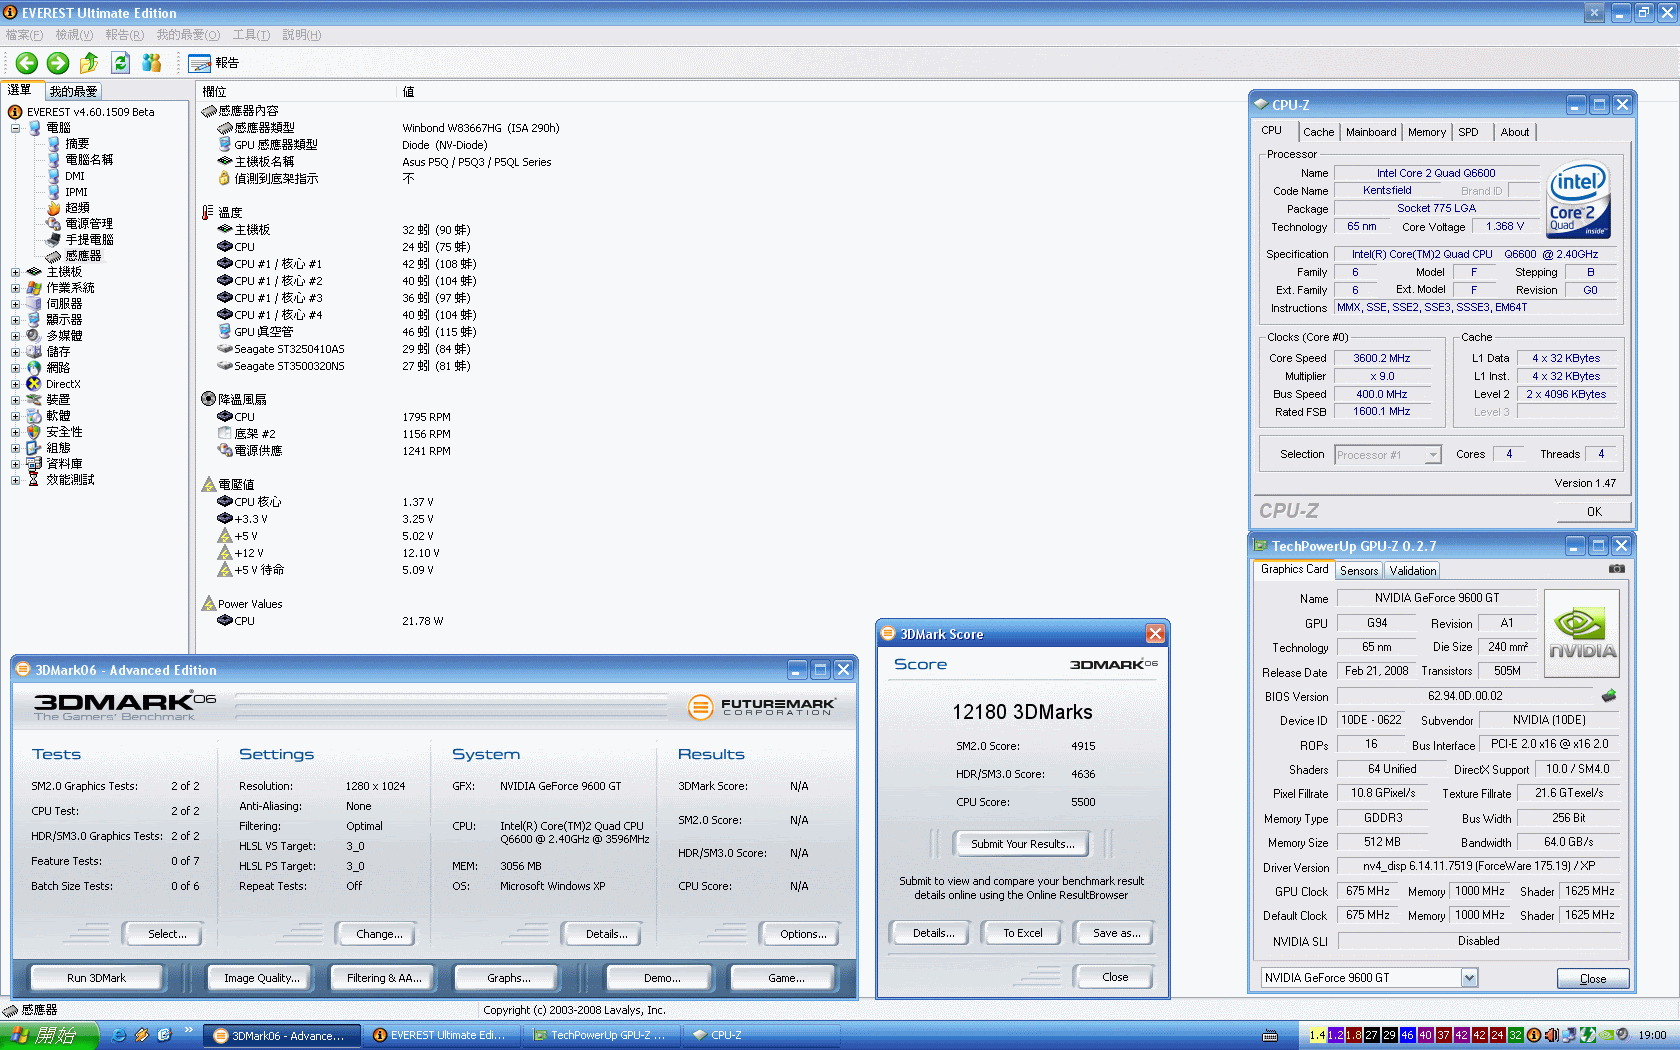Viewport: 1680px width, 1050px height.
Task: Open the 檢視(V) View menu
Action: click(74, 35)
